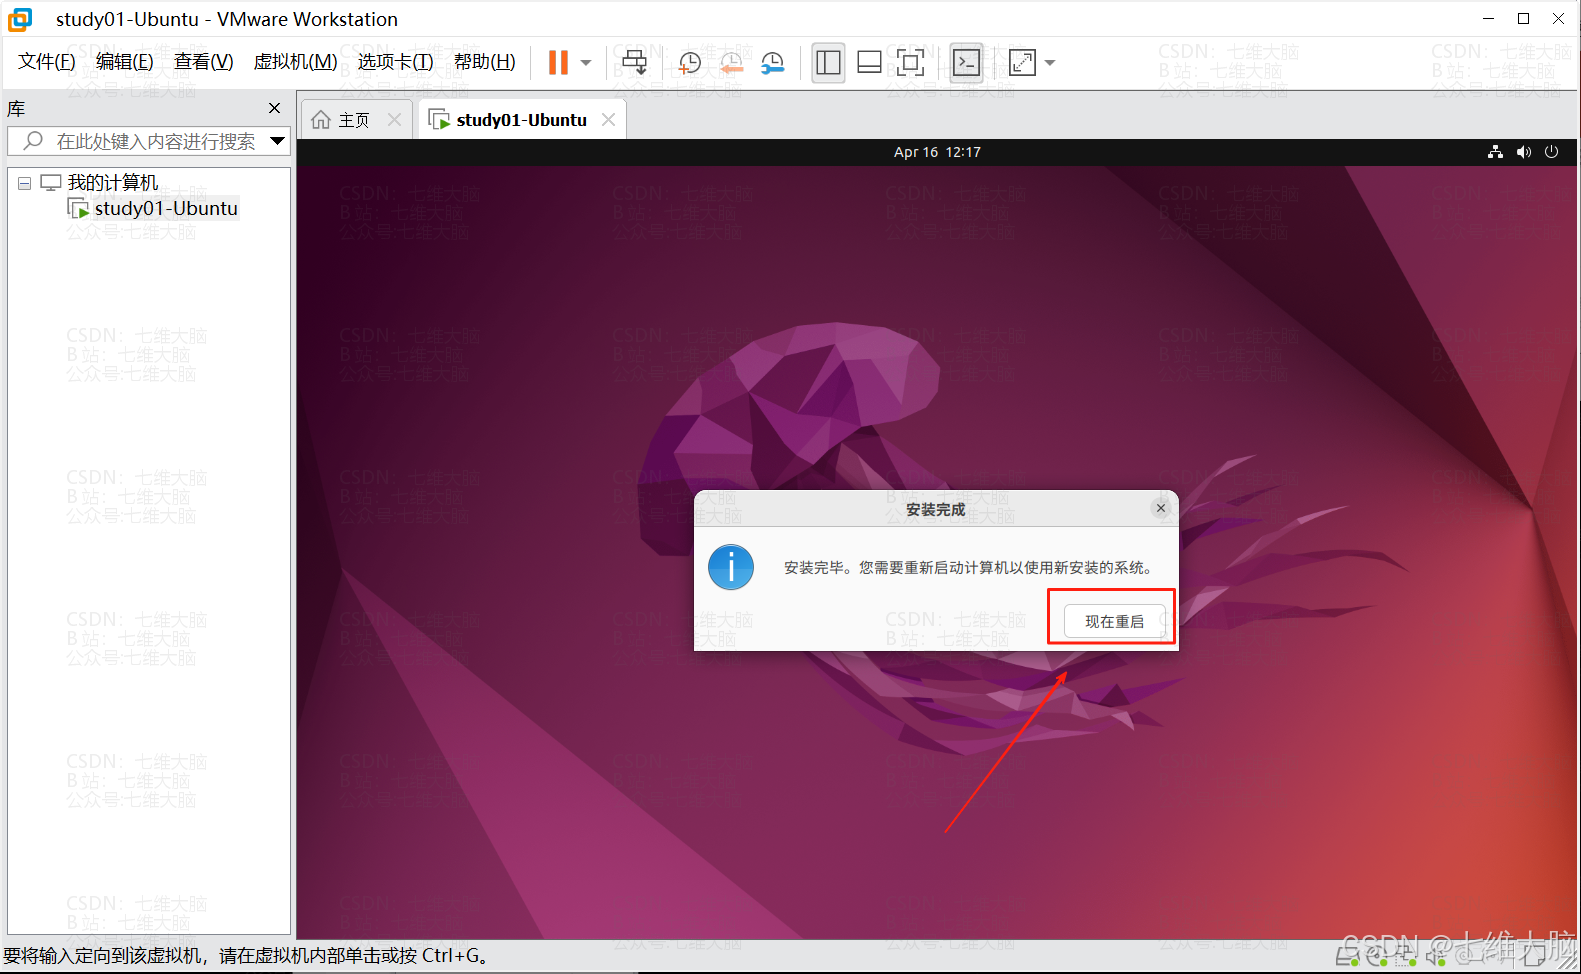
Task: Open the stretch mode dropdown arrow
Action: coord(1050,63)
